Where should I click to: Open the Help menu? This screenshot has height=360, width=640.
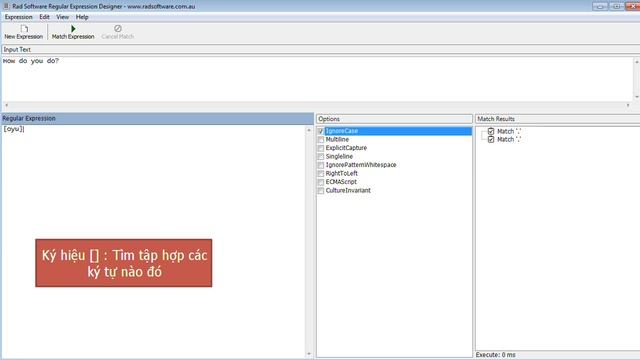[x=82, y=17]
